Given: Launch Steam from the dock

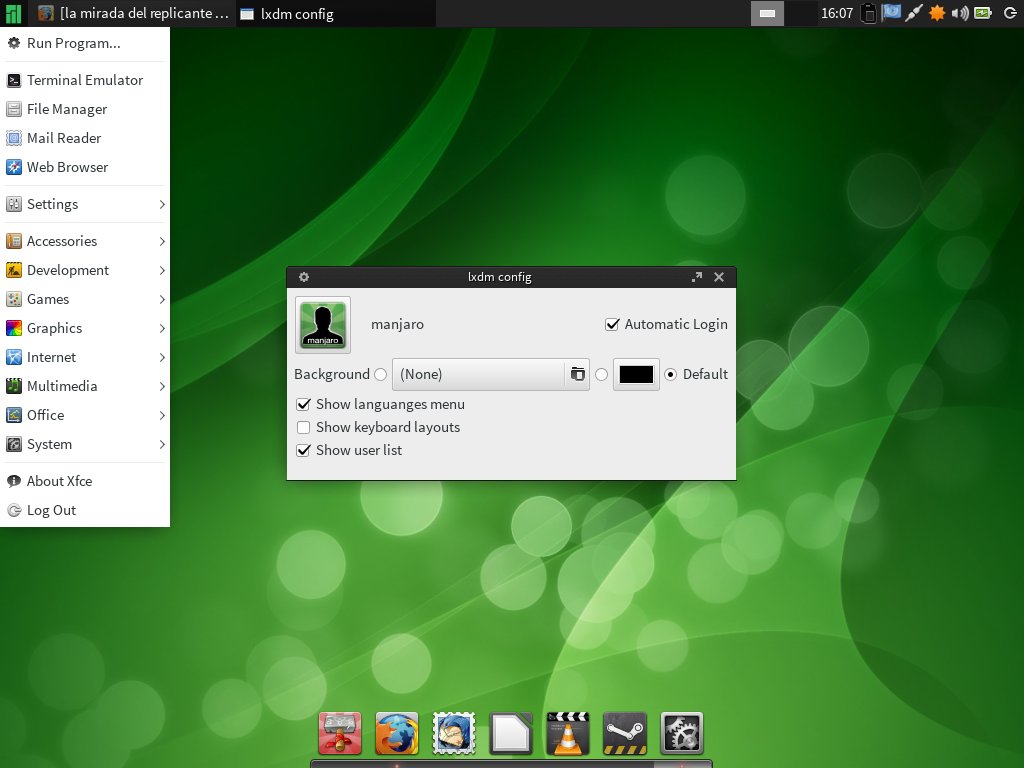Looking at the screenshot, I should pos(625,734).
